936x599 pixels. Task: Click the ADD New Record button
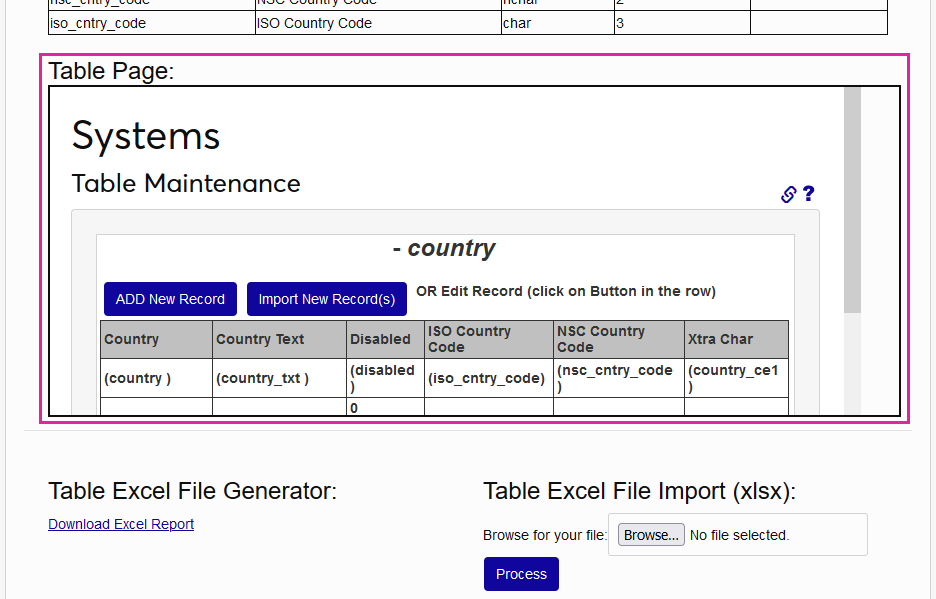pos(170,299)
